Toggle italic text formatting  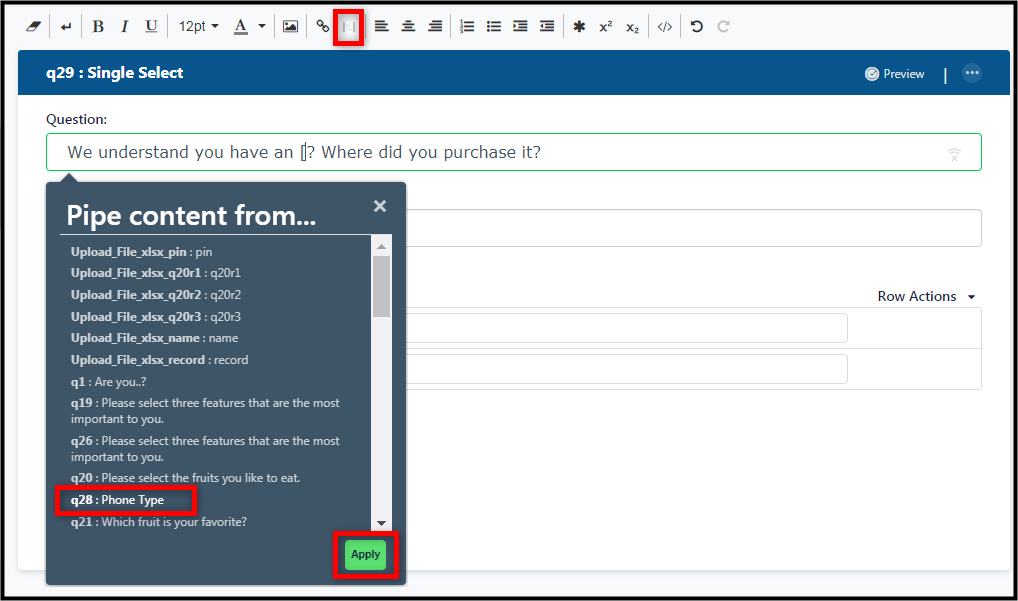[x=124, y=27]
